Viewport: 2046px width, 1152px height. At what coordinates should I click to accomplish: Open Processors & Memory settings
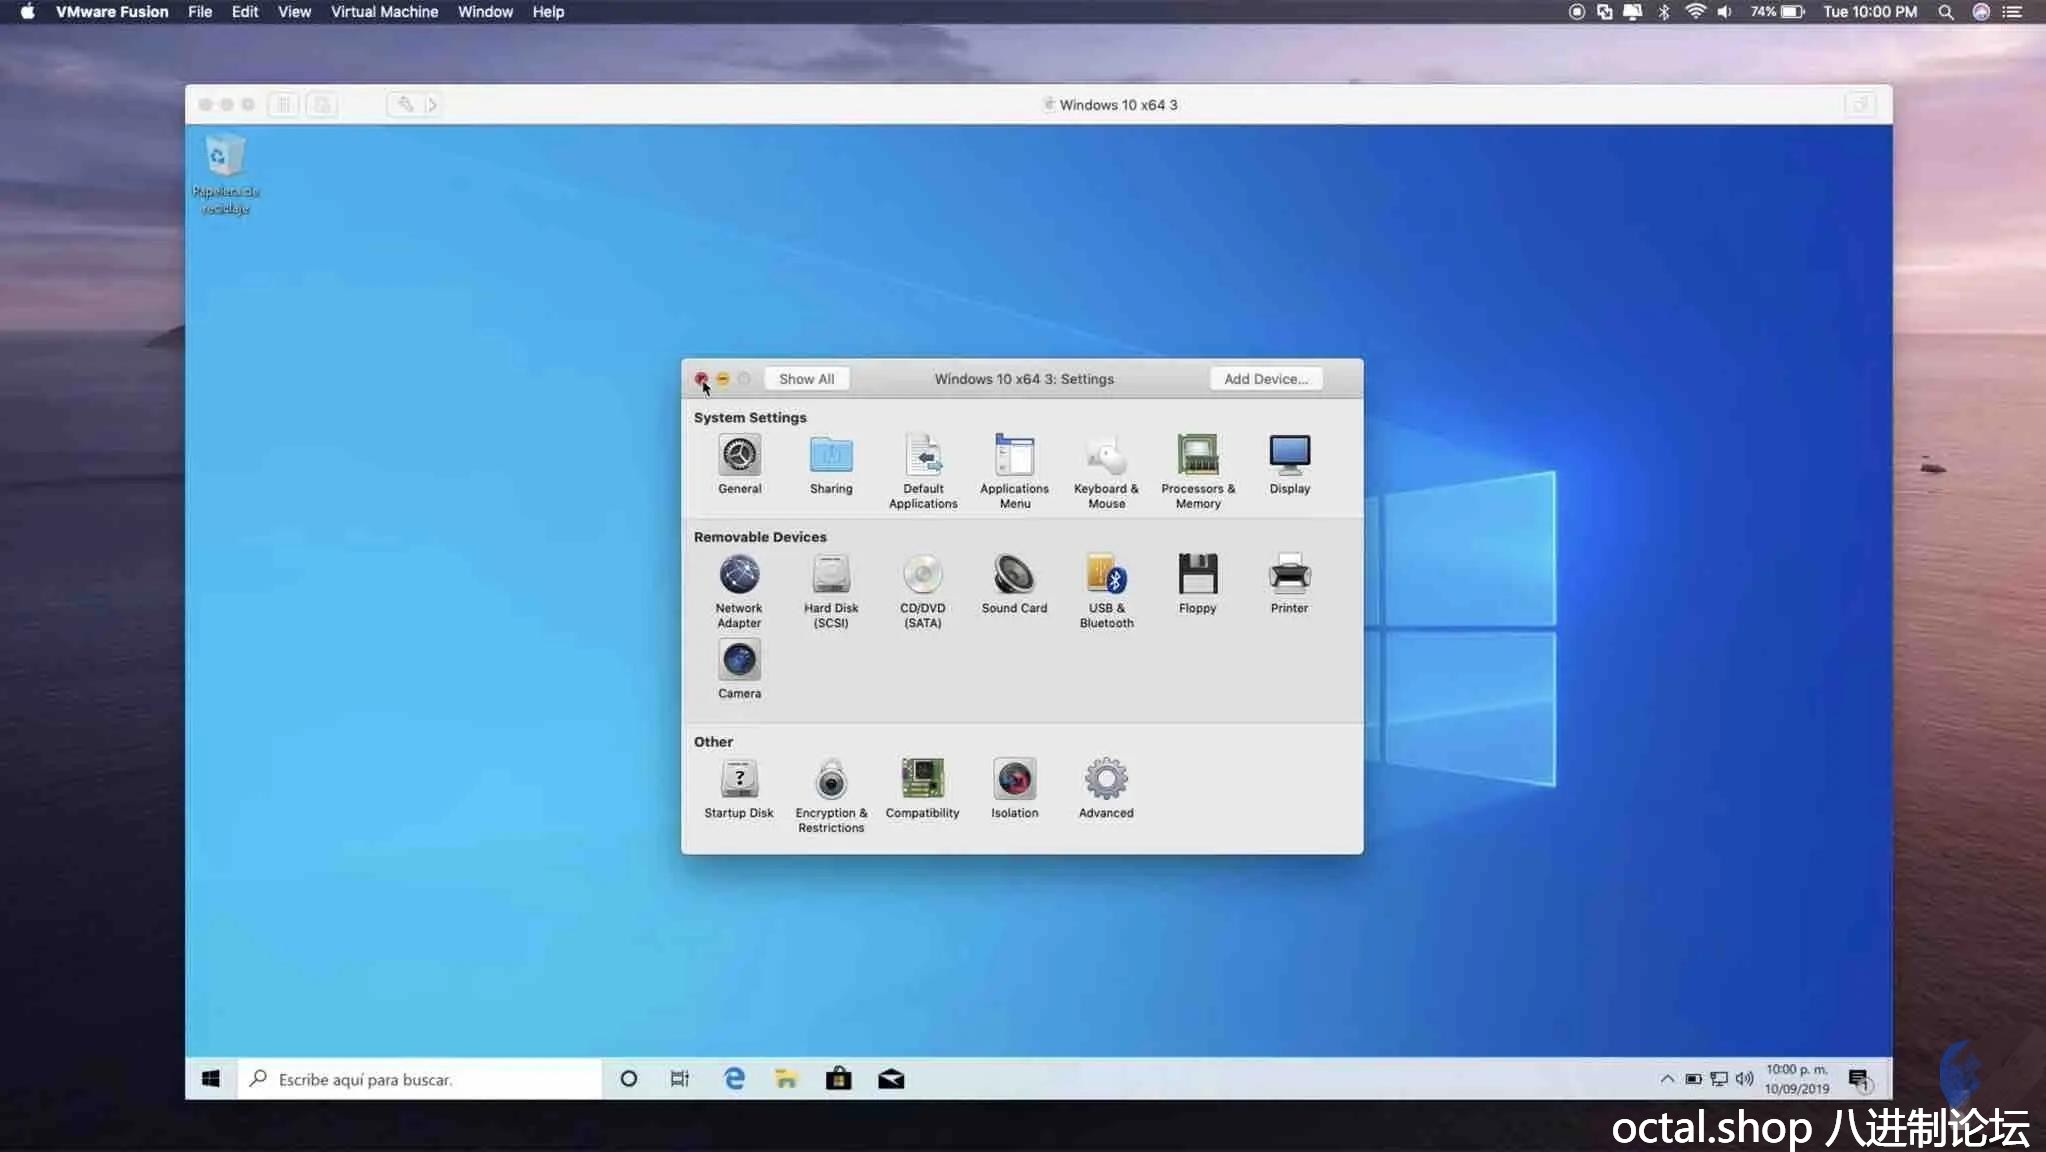point(1198,471)
